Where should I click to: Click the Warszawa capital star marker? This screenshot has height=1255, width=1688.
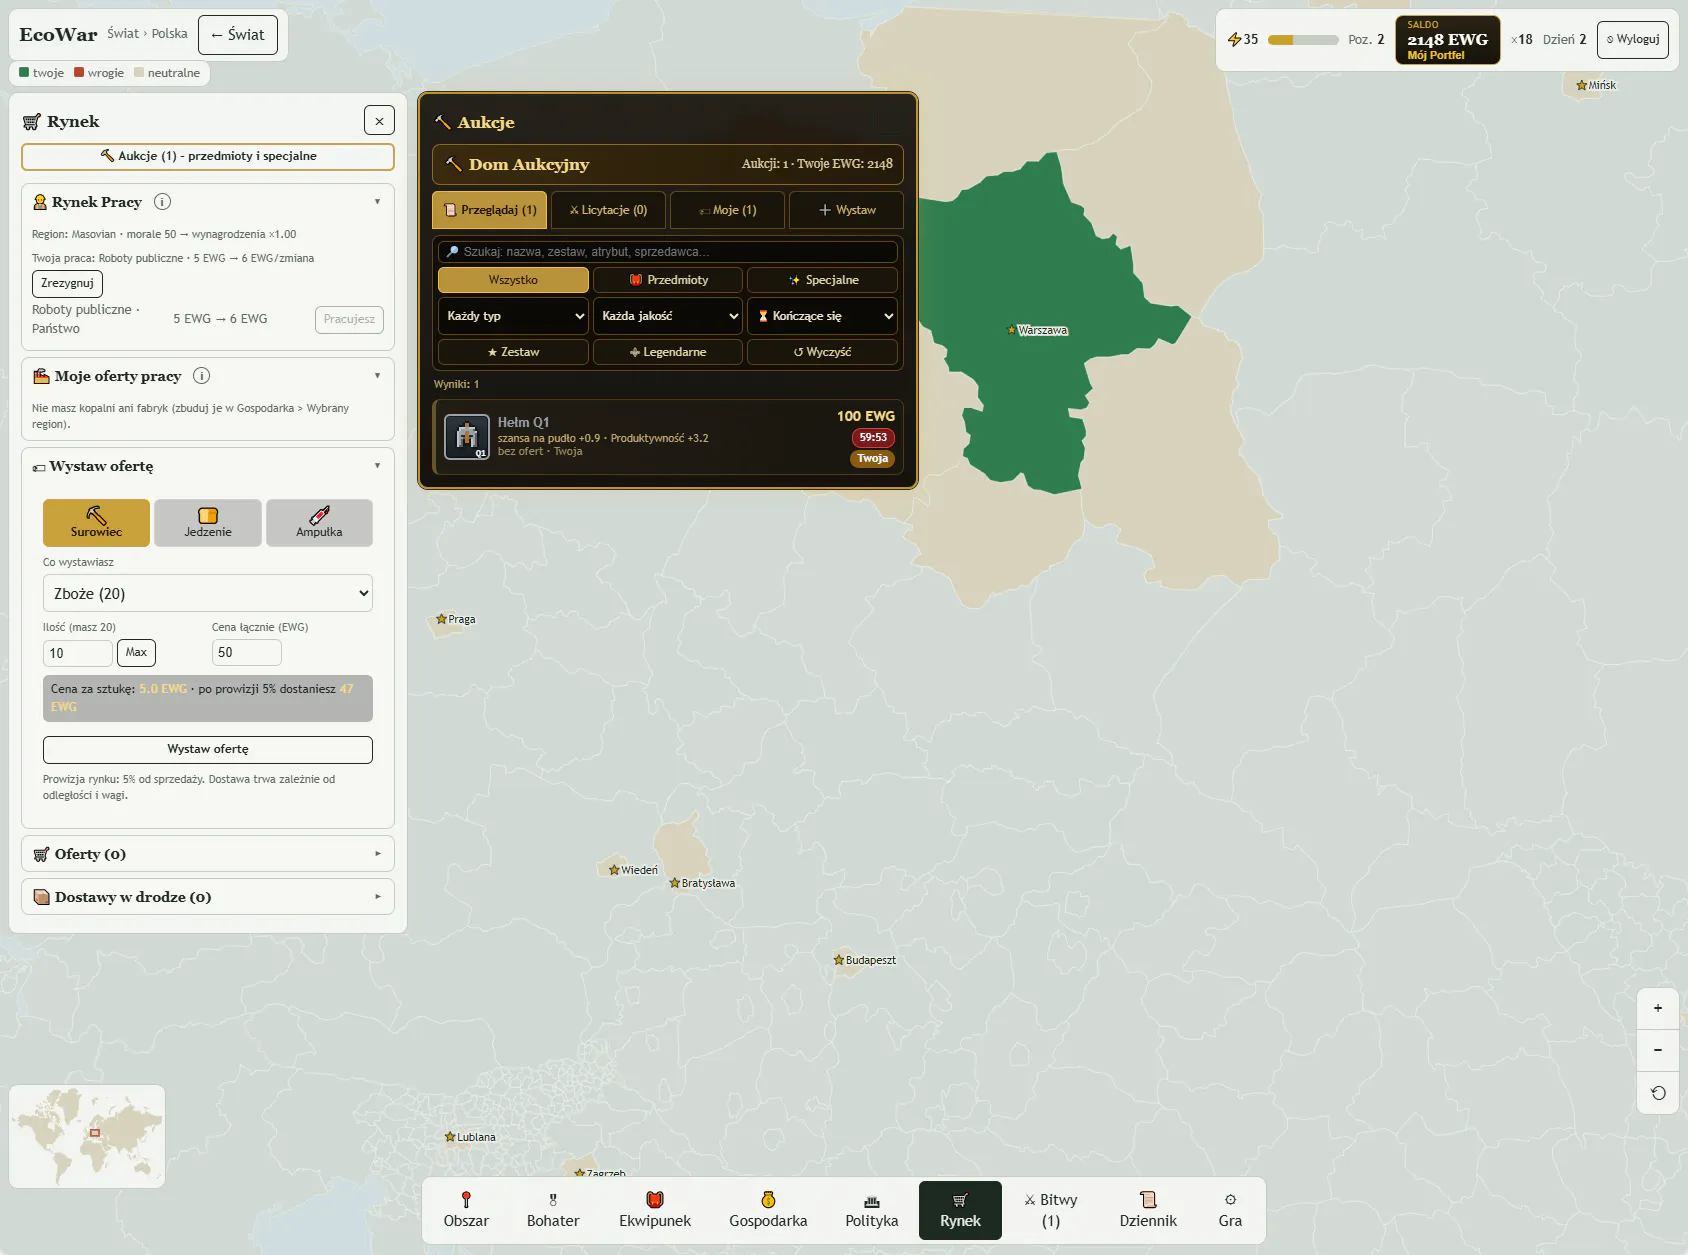click(x=1011, y=330)
